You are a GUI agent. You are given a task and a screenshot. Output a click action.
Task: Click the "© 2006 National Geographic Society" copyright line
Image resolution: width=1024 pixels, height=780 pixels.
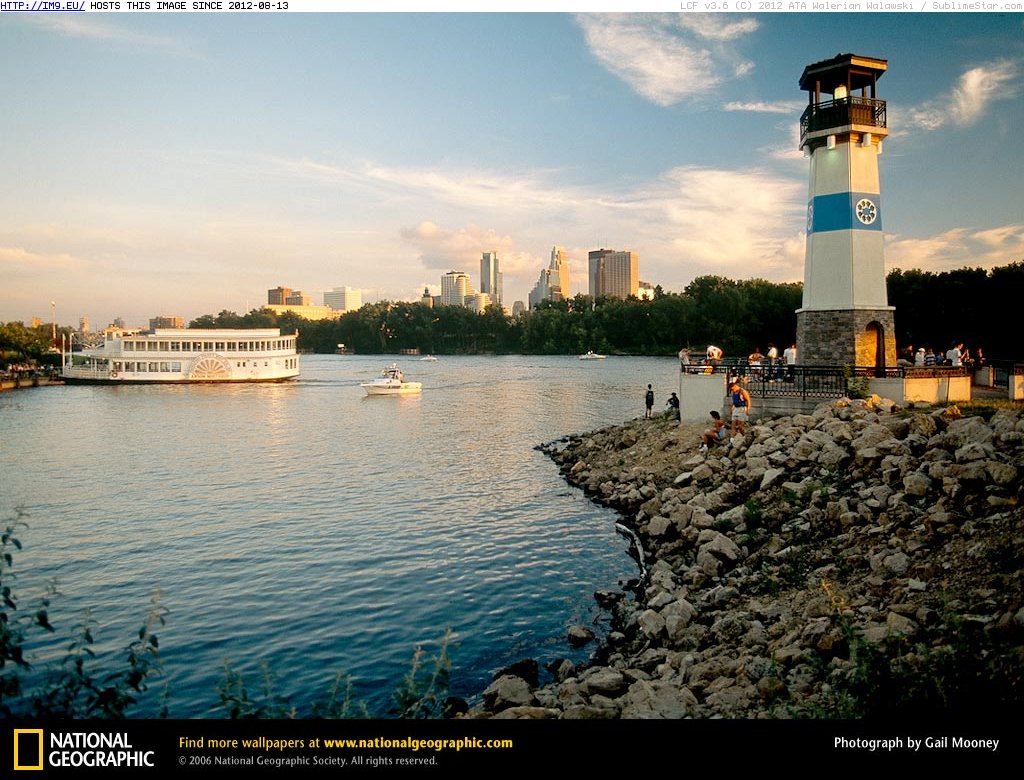click(x=308, y=761)
